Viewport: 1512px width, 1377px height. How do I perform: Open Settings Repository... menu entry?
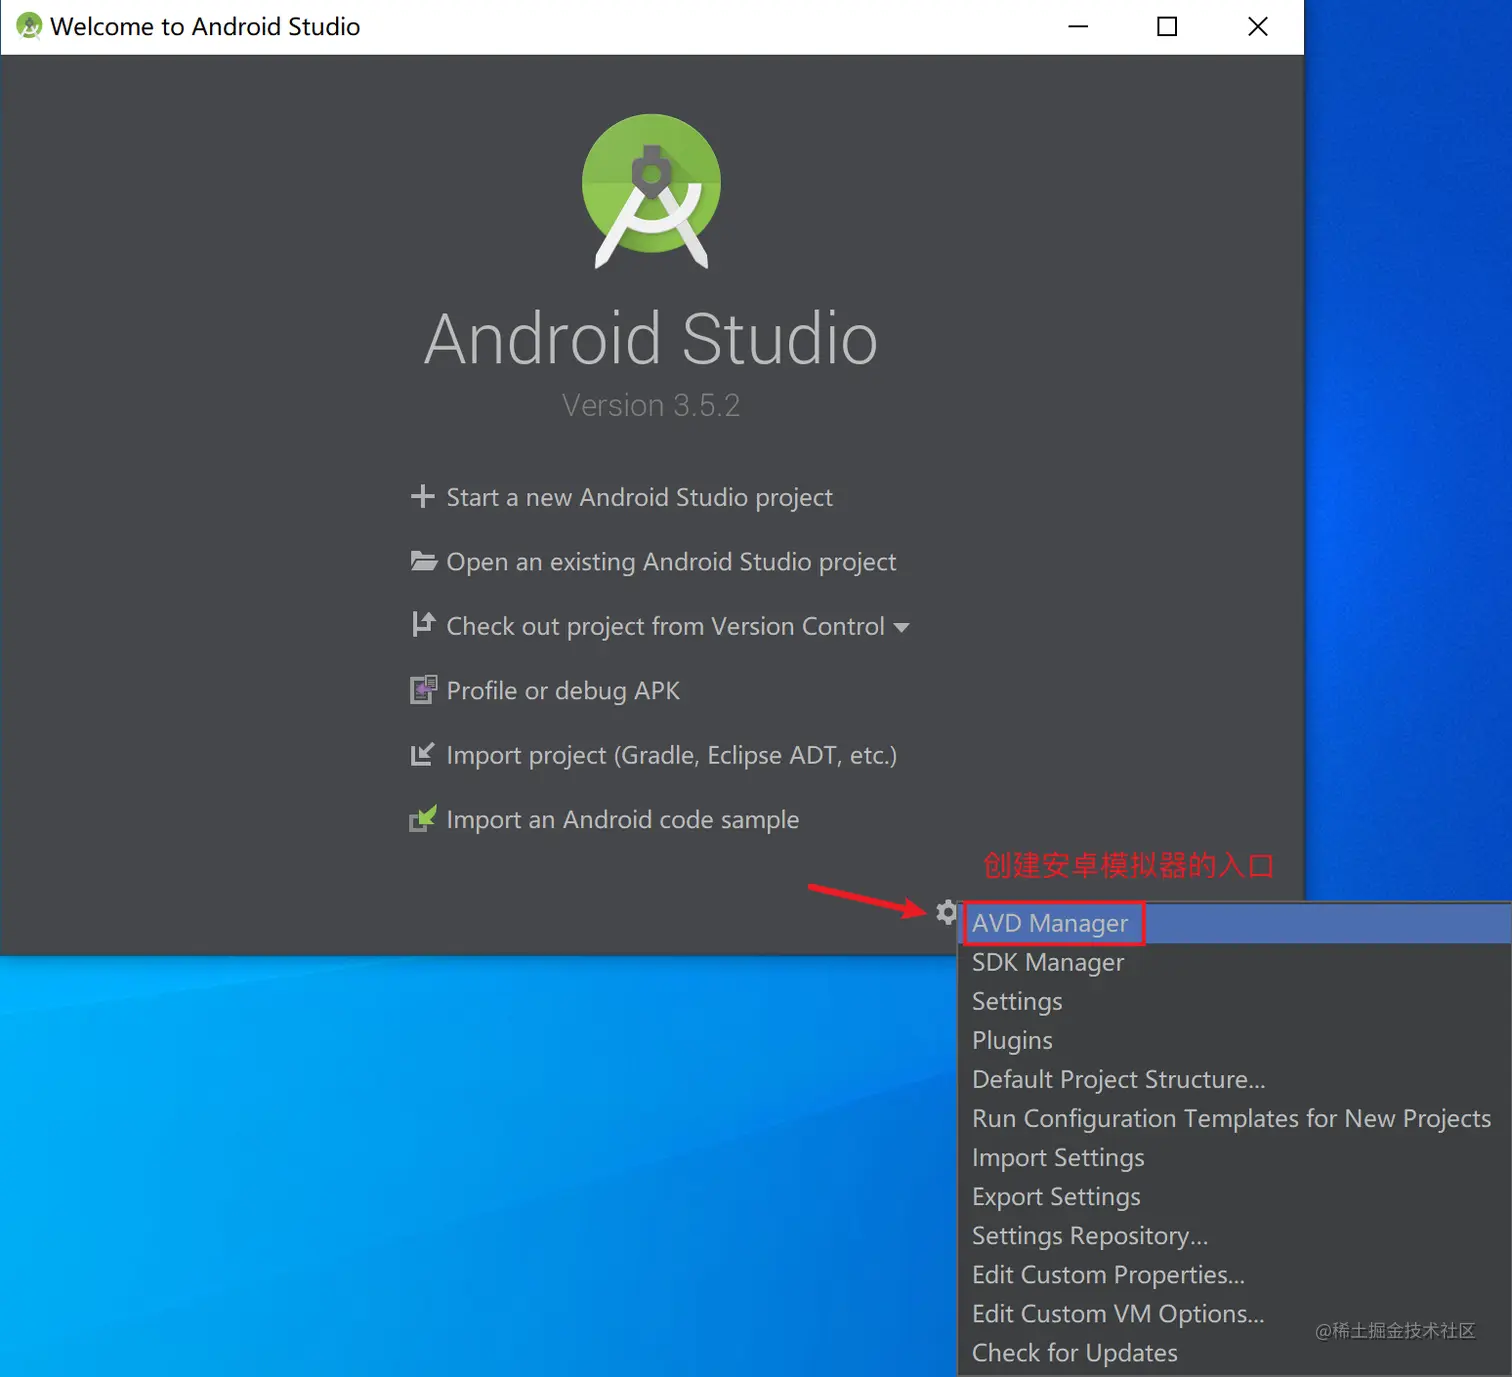coord(1235,1235)
